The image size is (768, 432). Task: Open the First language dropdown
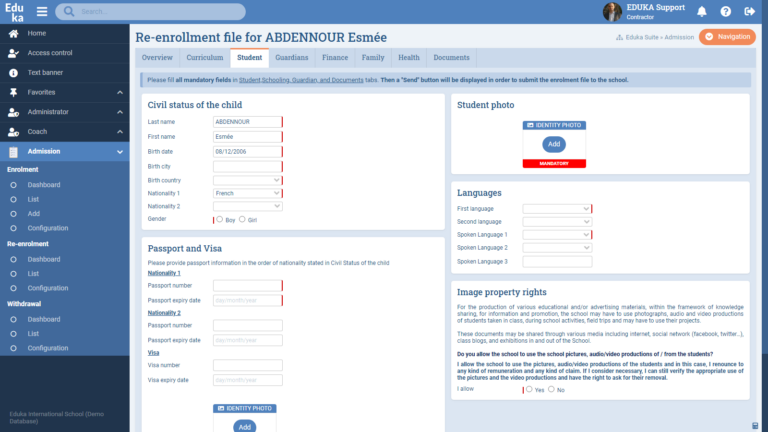point(556,209)
